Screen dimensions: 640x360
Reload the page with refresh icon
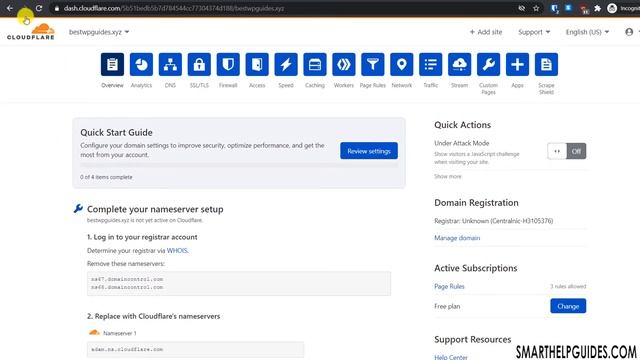[39, 8]
